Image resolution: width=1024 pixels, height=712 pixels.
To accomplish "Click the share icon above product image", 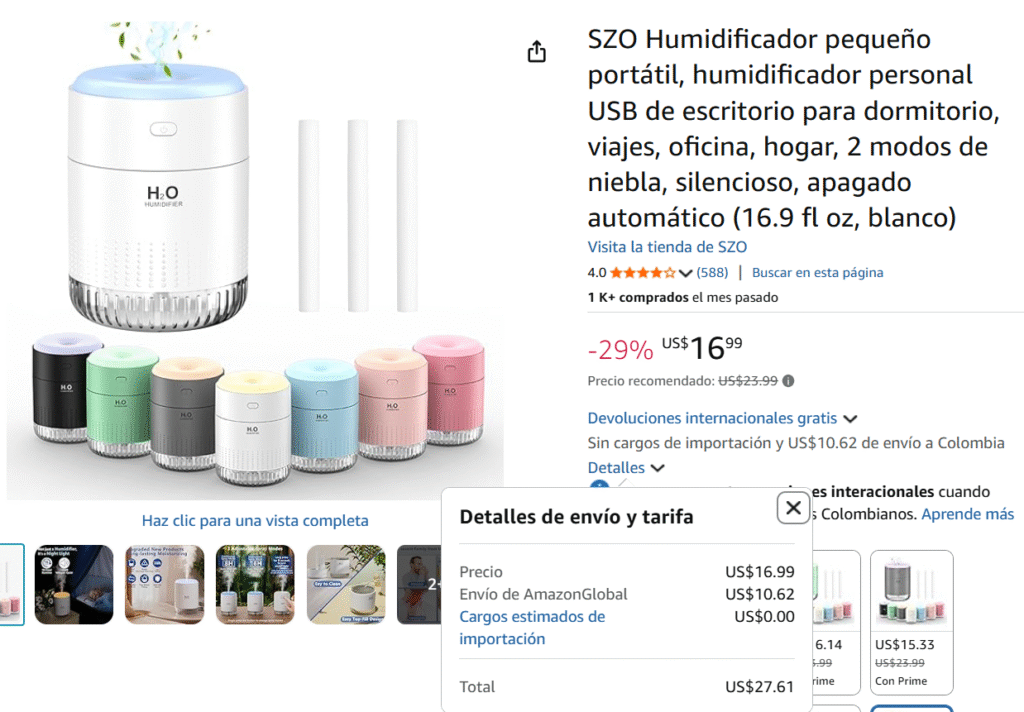I will (536, 51).
